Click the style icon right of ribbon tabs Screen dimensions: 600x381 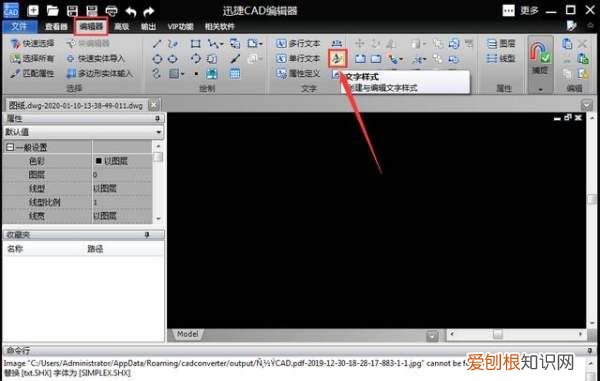(x=571, y=26)
